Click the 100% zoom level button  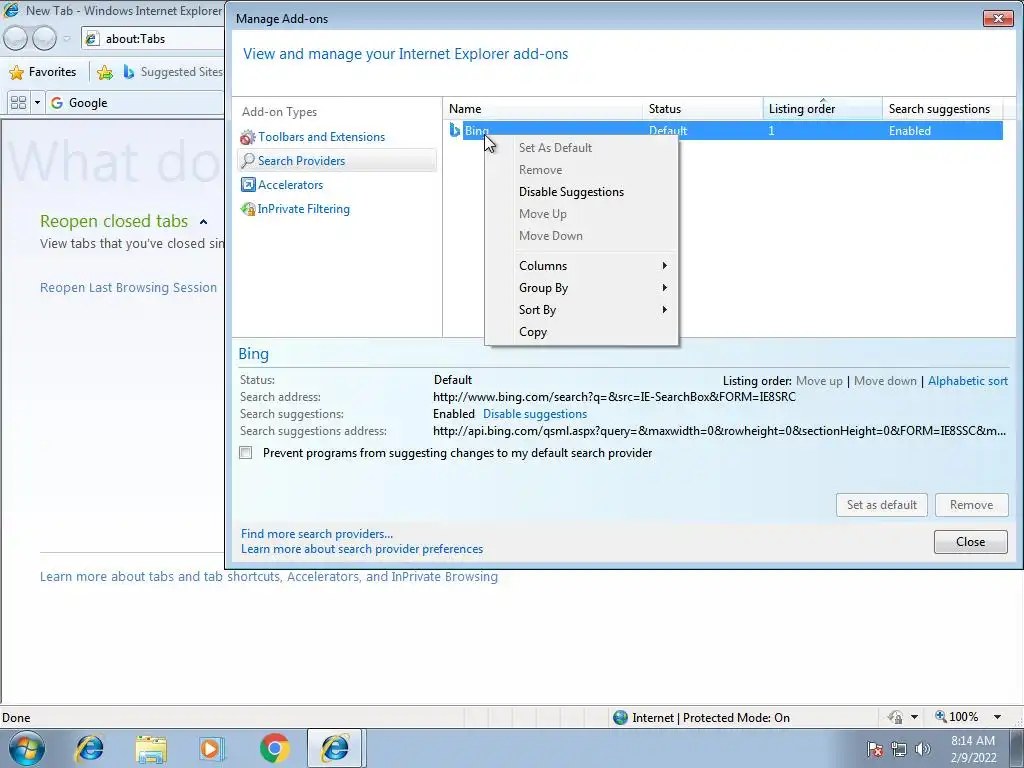(957, 717)
